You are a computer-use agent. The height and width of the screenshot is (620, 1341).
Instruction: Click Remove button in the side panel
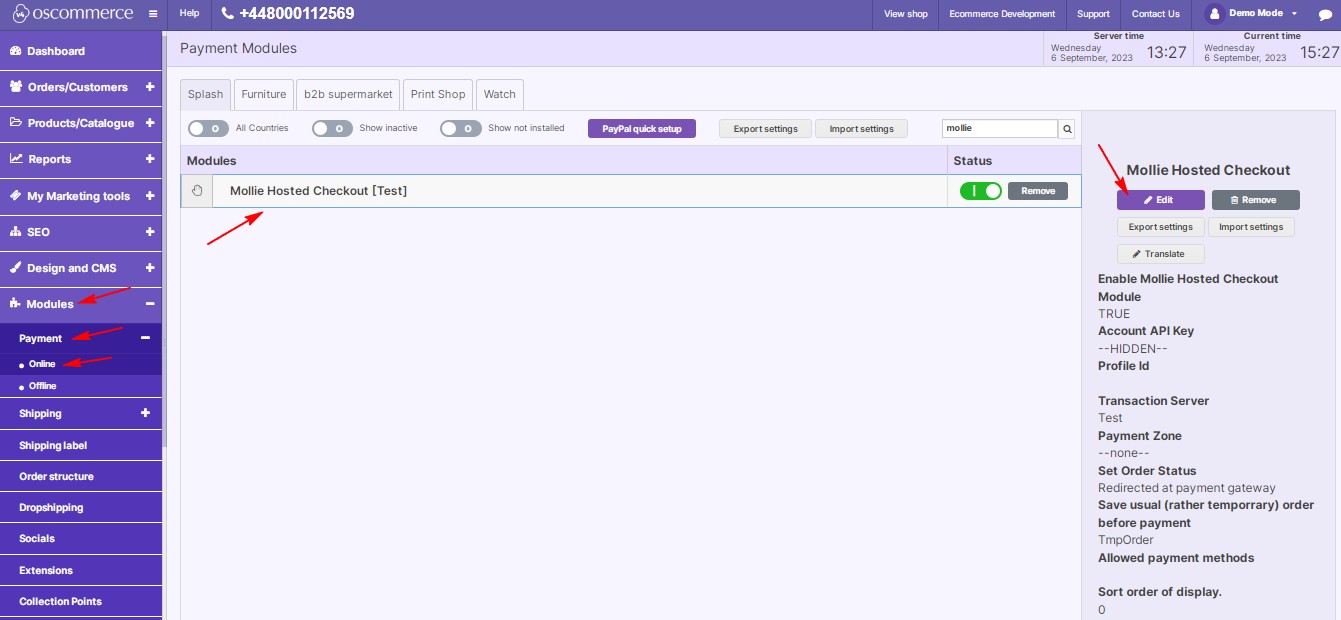click(1256, 200)
